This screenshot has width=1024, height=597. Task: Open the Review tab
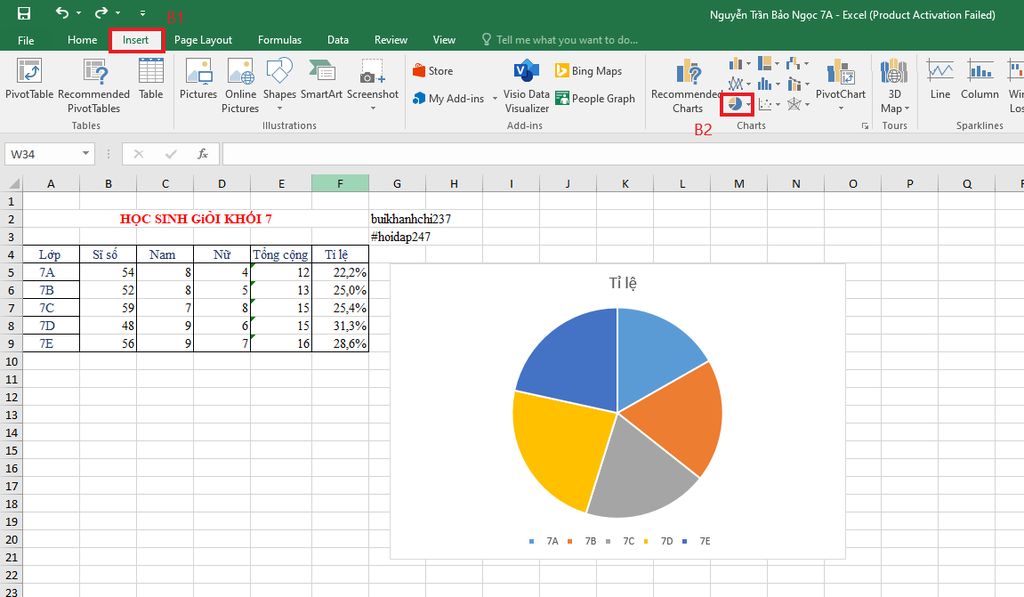pos(391,40)
